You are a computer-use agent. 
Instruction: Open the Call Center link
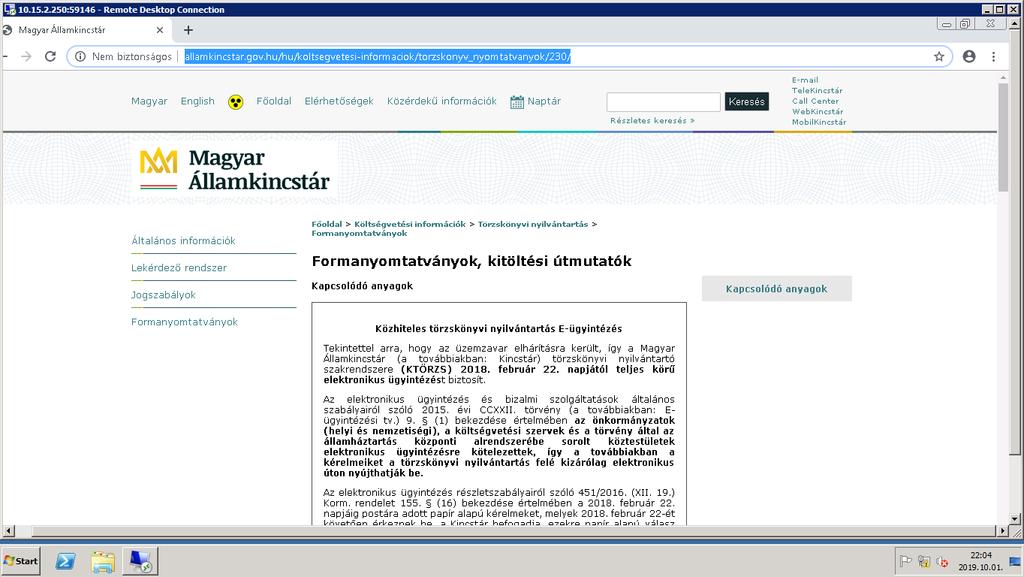click(x=815, y=101)
